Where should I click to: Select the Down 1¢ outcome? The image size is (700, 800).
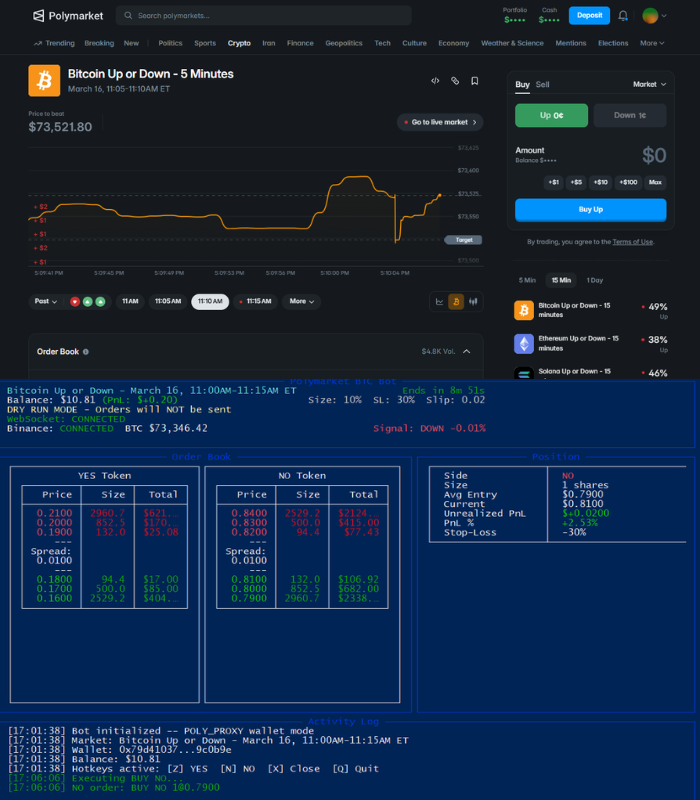630,115
